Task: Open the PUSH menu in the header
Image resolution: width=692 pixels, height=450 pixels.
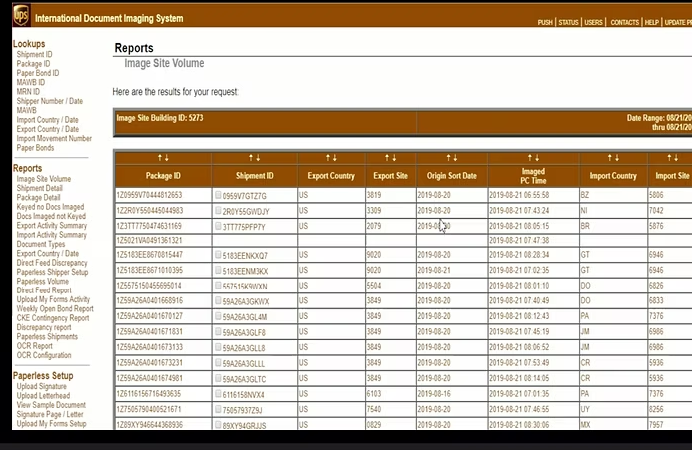Action: (545, 22)
